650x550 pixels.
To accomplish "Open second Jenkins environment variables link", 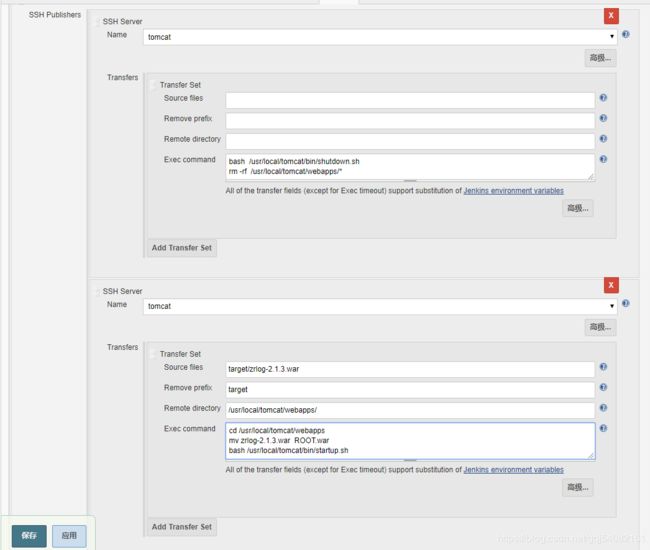I will pyautogui.click(x=513, y=470).
